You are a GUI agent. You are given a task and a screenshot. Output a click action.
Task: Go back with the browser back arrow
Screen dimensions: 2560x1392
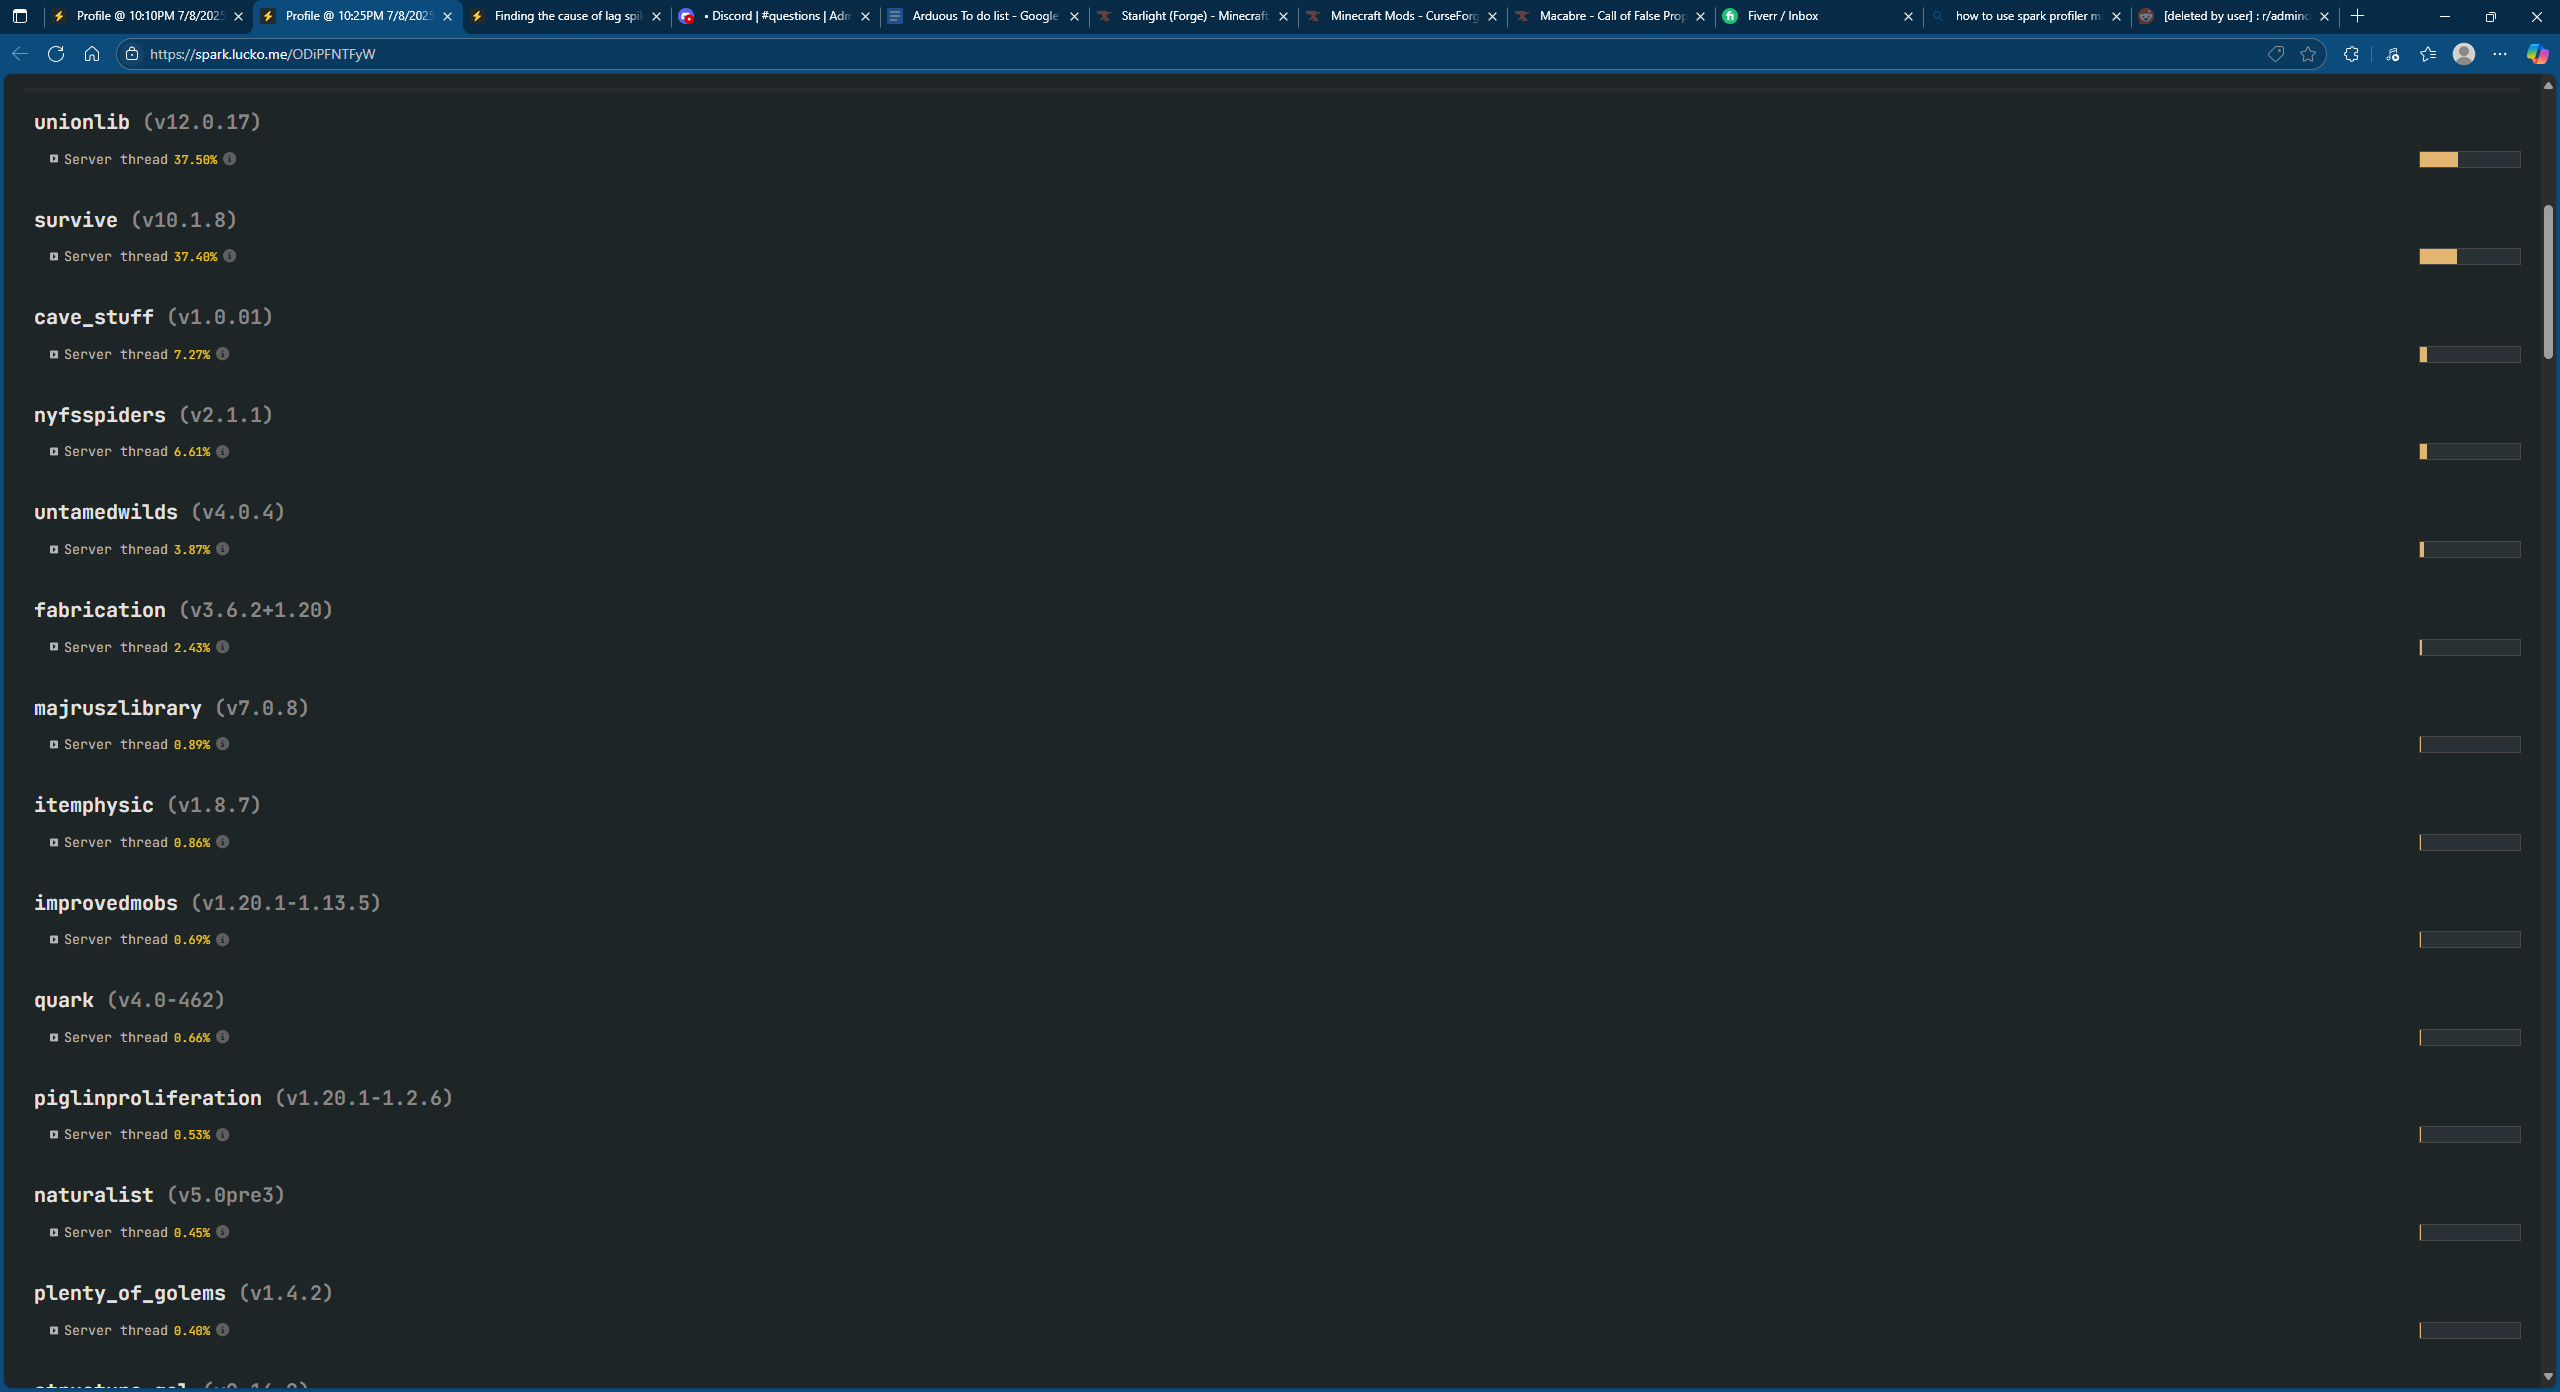[20, 54]
